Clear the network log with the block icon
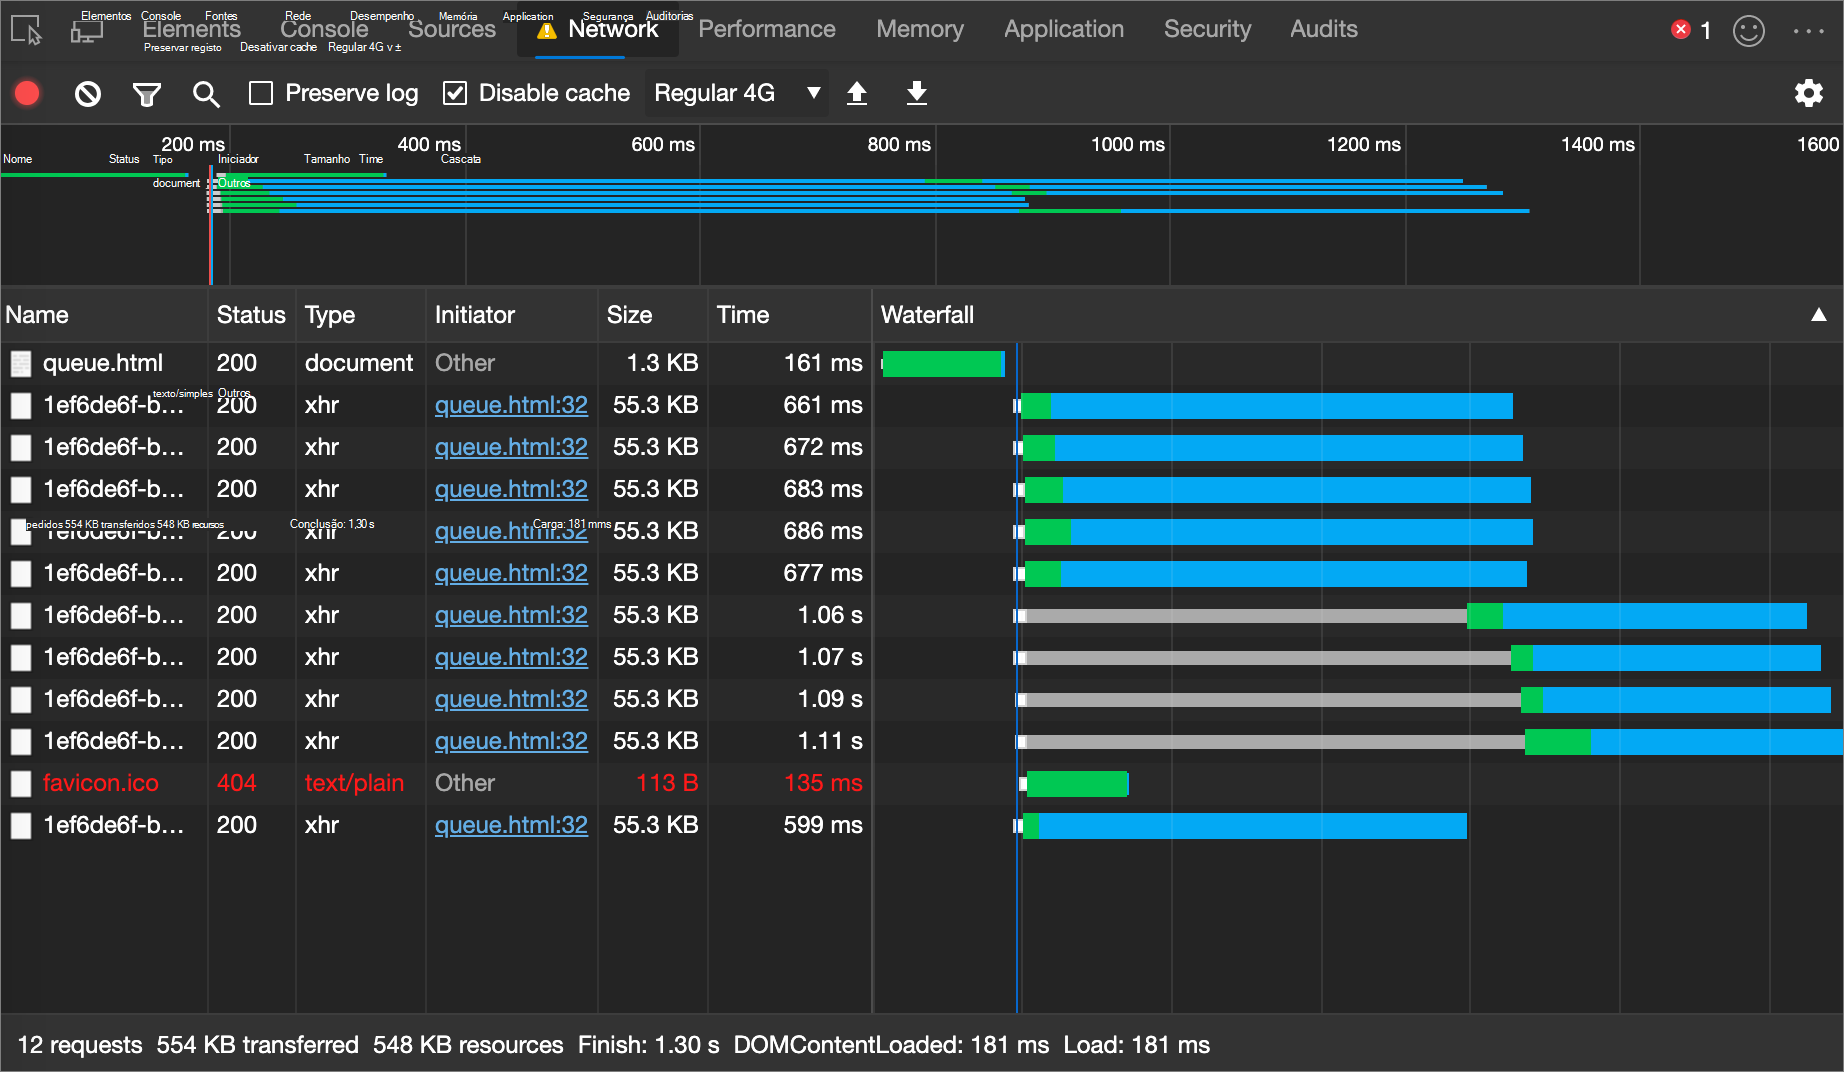The height and width of the screenshot is (1072, 1844). pyautogui.click(x=88, y=94)
